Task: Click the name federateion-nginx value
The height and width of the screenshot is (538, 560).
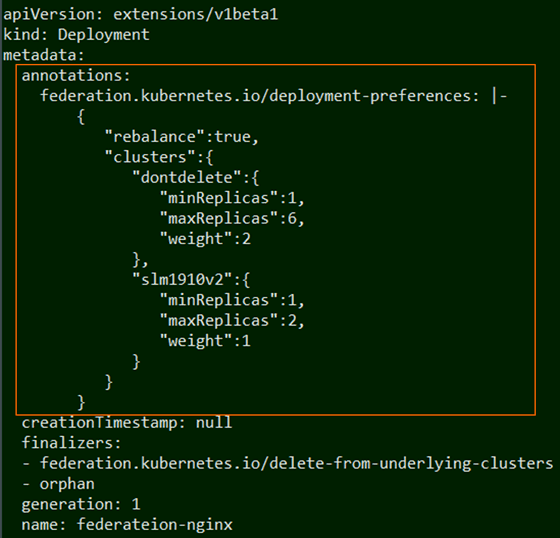Action: [155, 525]
